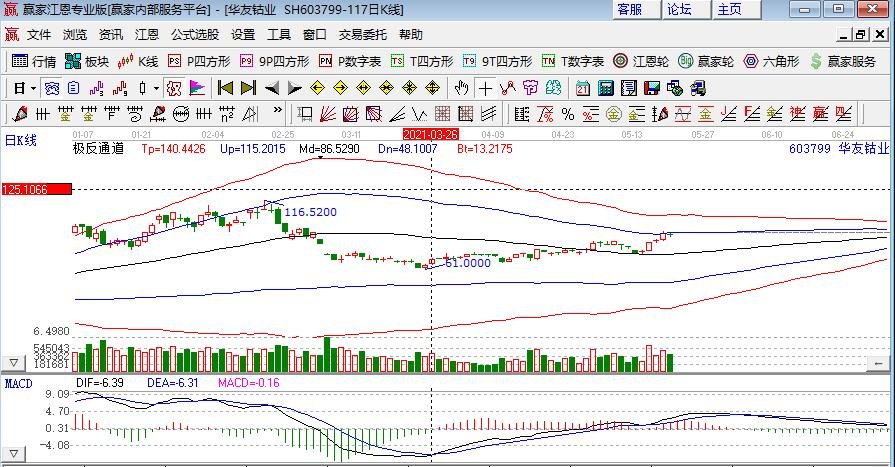Move chart right with black arrow
This screenshot has width=895, height=467.
295,88
